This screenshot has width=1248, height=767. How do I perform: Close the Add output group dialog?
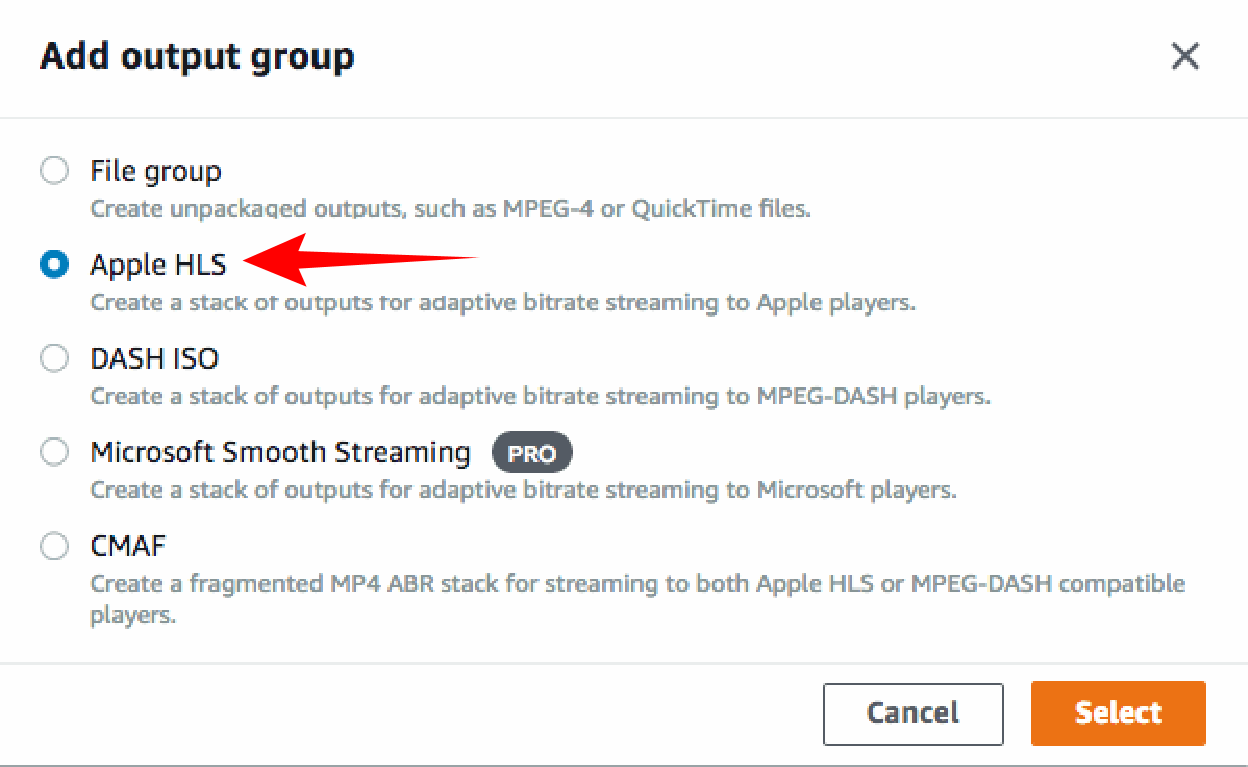[x=1185, y=57]
